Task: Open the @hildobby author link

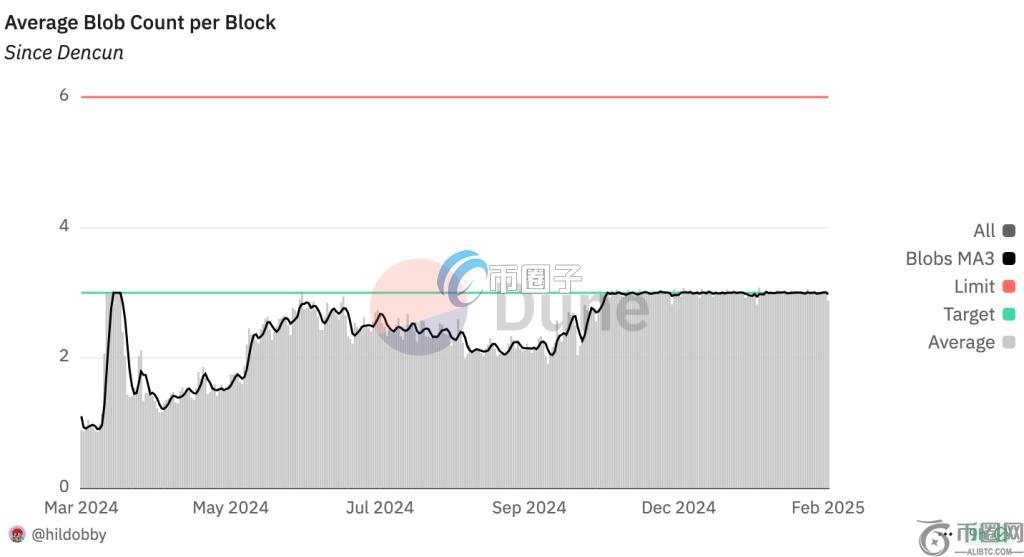Action: point(69,535)
